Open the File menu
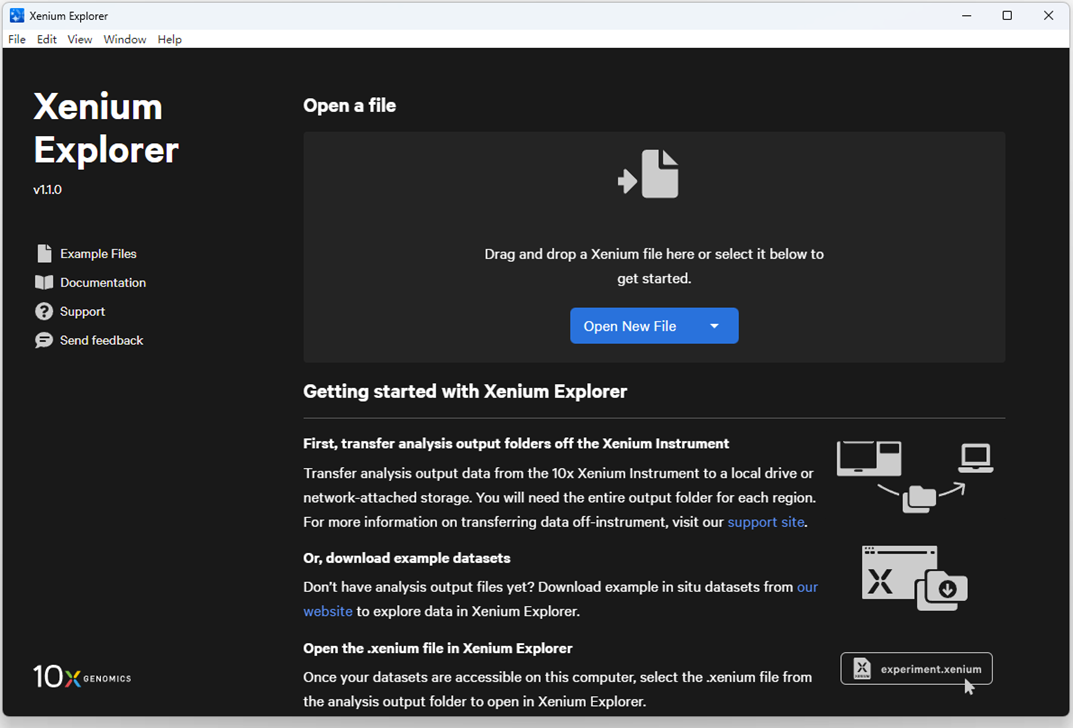 (x=17, y=40)
